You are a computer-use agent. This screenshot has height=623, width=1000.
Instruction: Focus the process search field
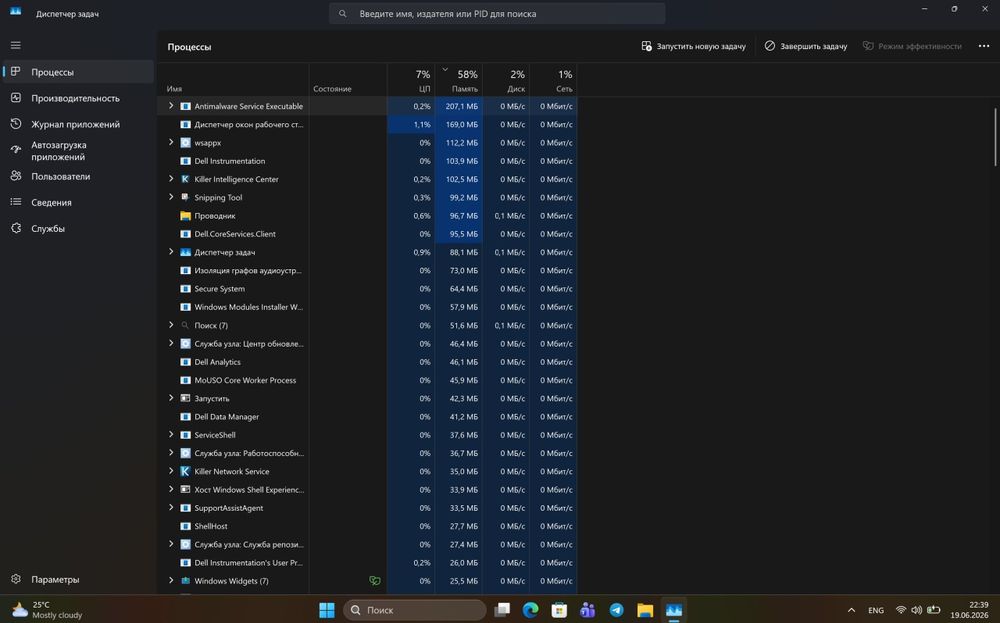click(x=497, y=13)
